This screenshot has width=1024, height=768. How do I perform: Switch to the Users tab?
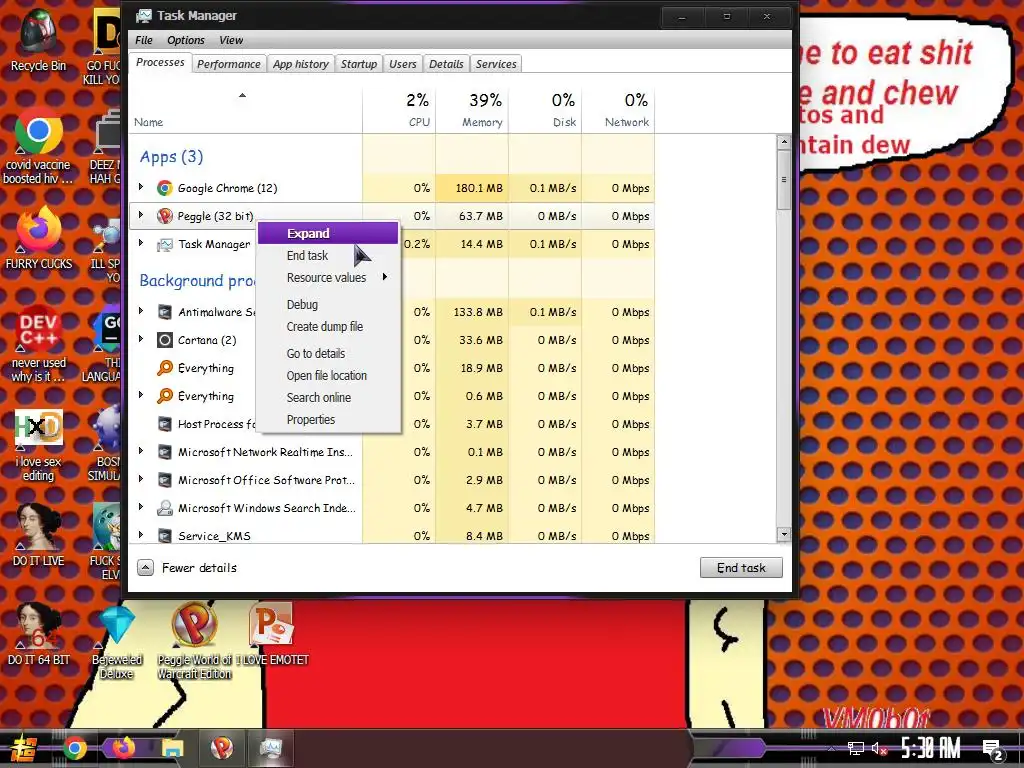pos(402,64)
